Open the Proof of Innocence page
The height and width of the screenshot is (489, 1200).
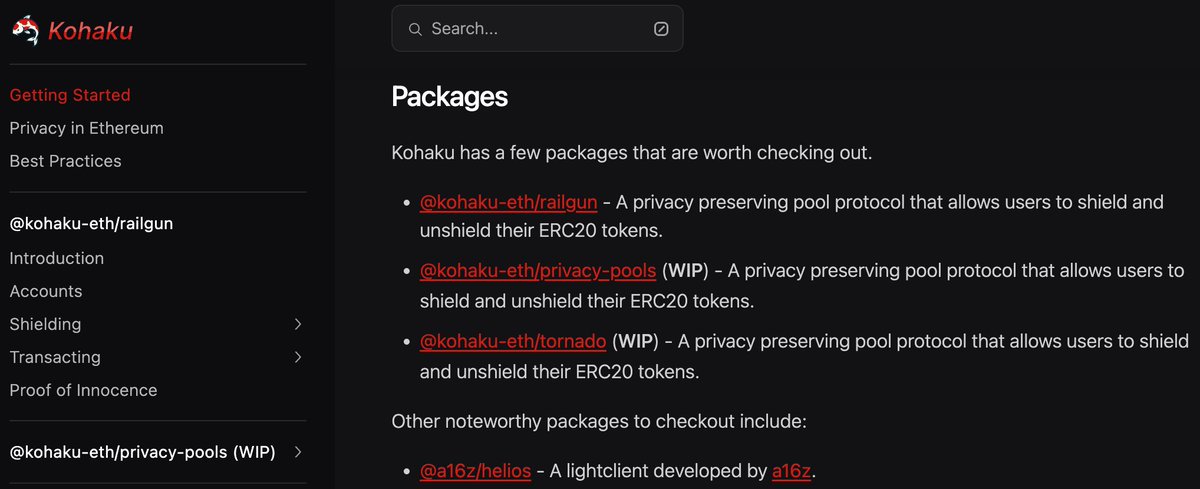pos(83,390)
